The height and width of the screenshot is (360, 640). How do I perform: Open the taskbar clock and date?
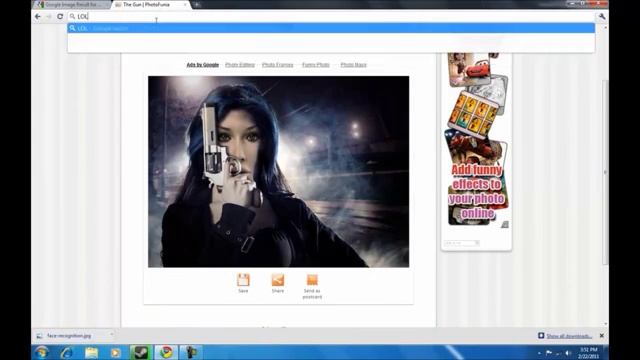tap(588, 353)
